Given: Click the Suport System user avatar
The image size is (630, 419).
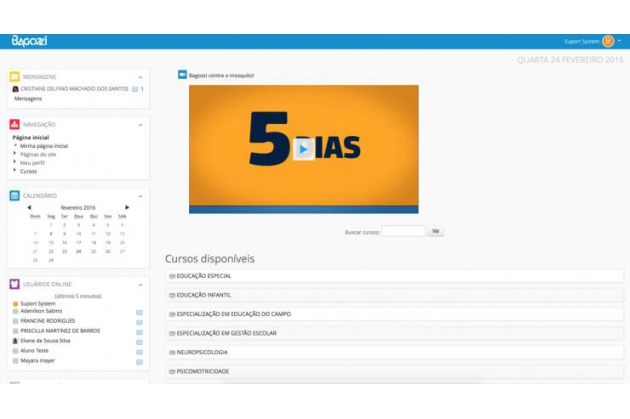Looking at the screenshot, I should pyautogui.click(x=608, y=41).
